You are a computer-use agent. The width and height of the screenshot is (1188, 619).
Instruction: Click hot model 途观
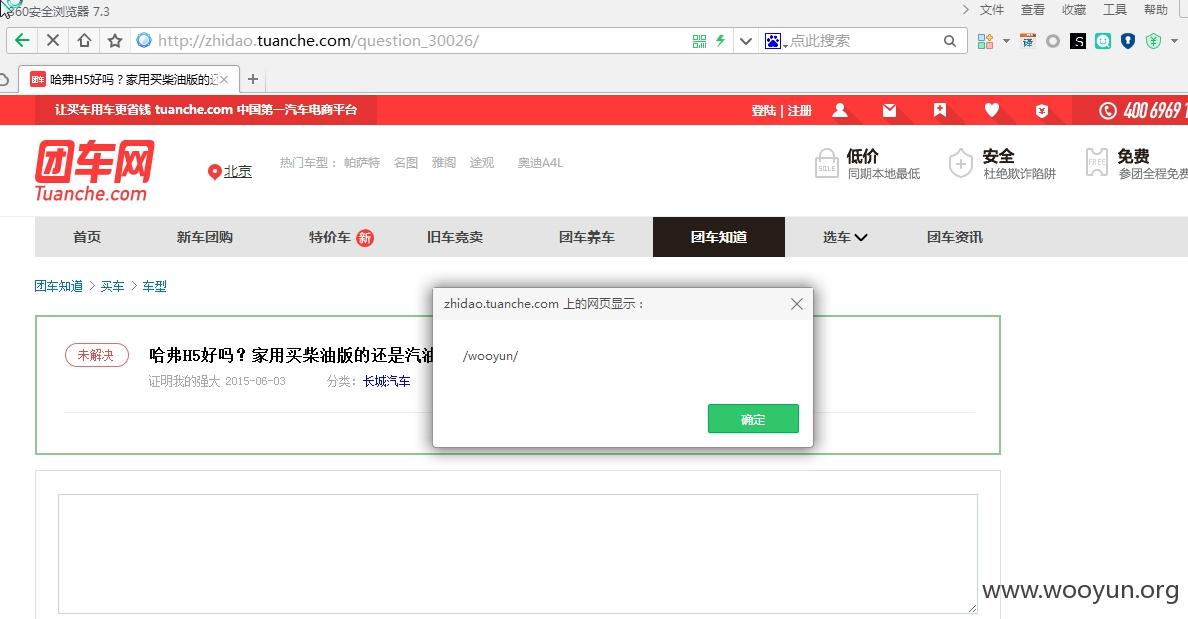(x=482, y=163)
